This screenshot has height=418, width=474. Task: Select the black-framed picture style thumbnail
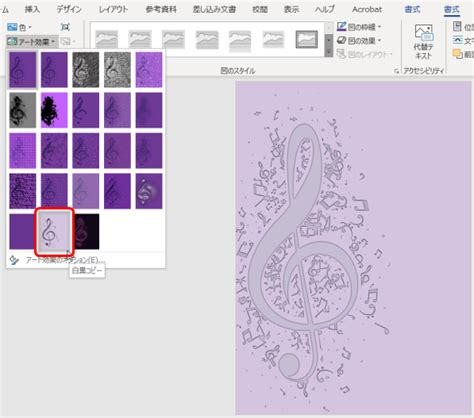(307, 39)
